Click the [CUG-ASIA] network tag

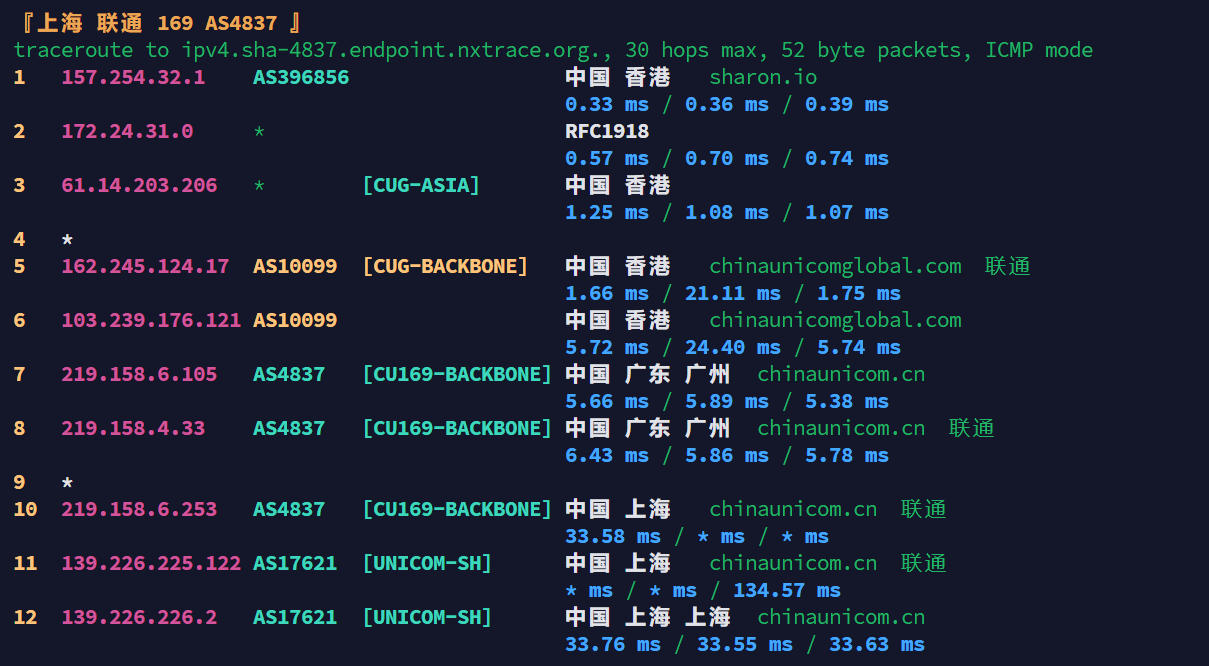(421, 185)
